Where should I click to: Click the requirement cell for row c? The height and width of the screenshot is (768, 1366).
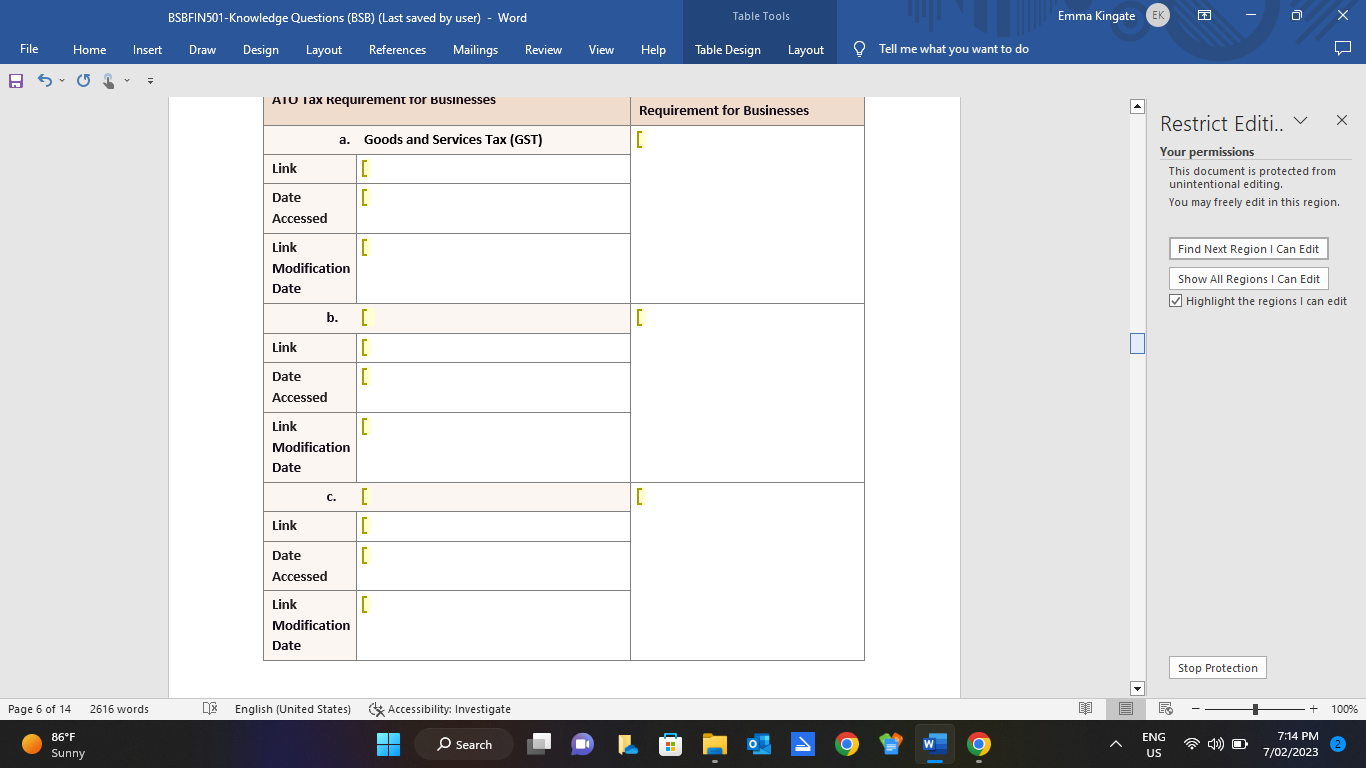click(x=747, y=571)
